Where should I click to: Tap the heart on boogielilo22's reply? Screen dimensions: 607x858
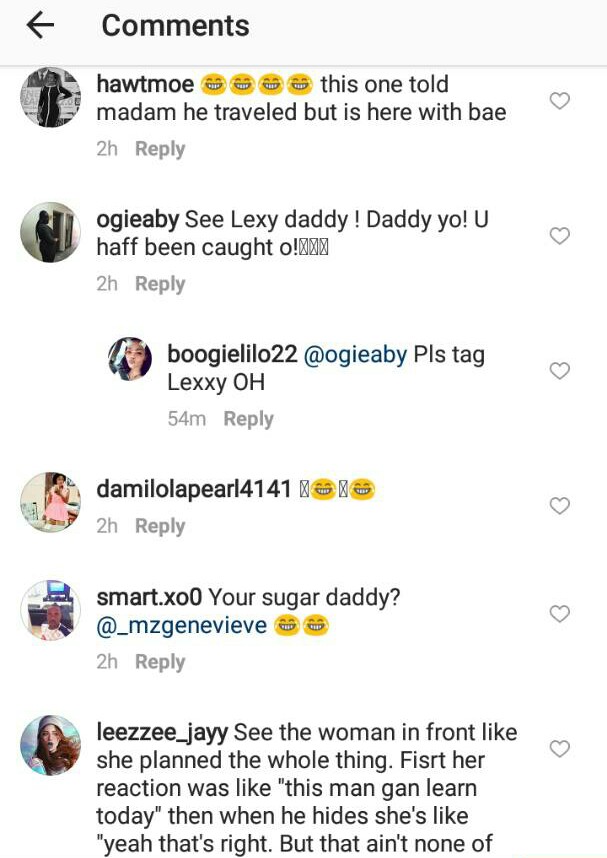tap(560, 371)
